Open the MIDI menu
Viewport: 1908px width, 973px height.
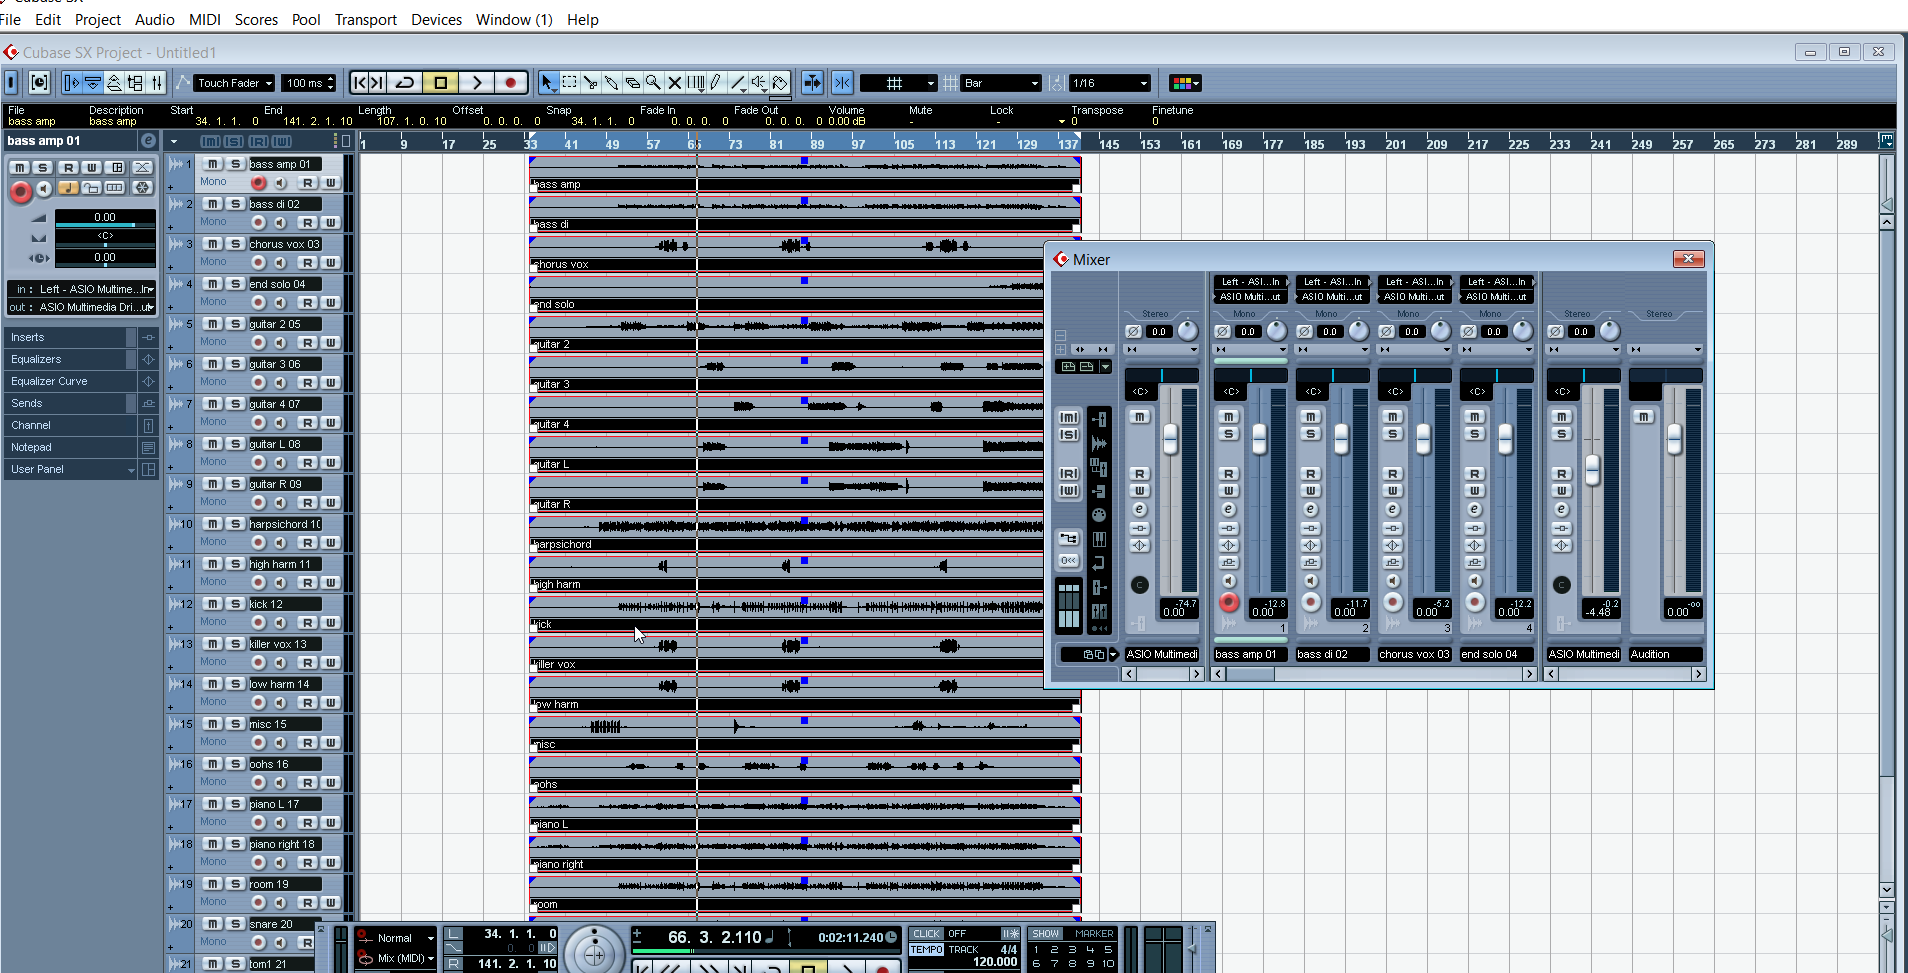pos(205,19)
